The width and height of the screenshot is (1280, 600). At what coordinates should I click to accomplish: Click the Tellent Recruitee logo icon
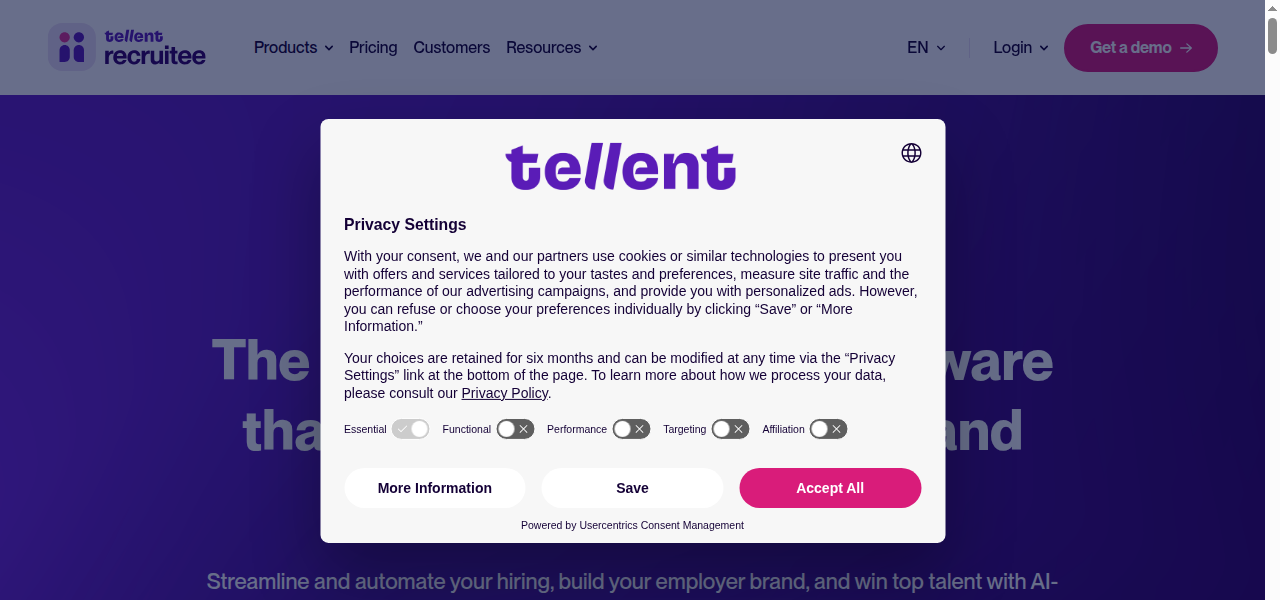click(x=72, y=47)
